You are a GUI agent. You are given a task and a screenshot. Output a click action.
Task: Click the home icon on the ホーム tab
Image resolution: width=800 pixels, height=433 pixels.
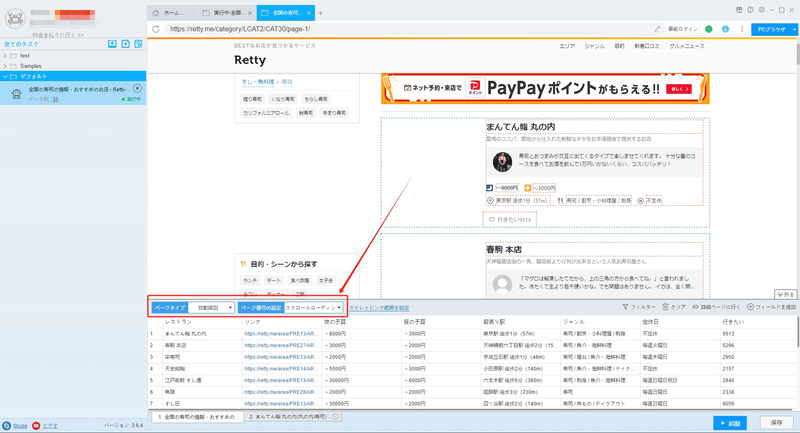[x=156, y=13]
